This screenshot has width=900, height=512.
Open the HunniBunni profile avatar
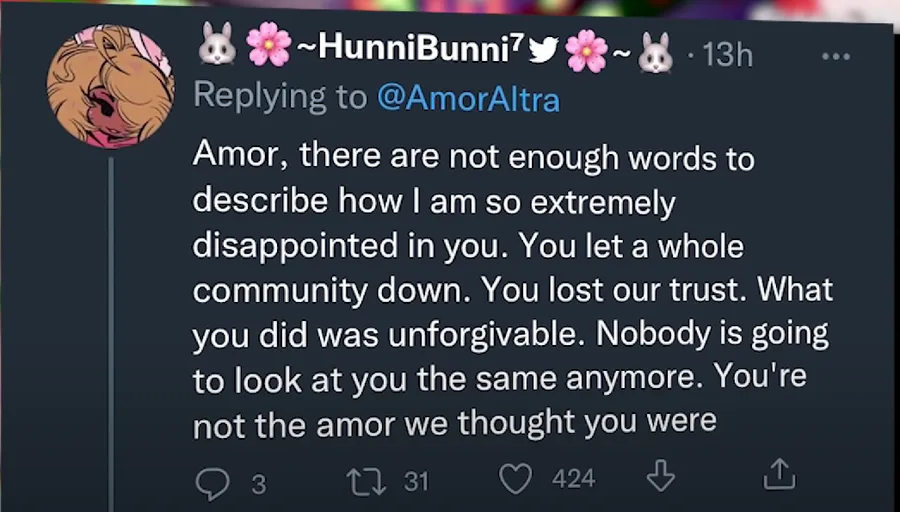tap(111, 86)
